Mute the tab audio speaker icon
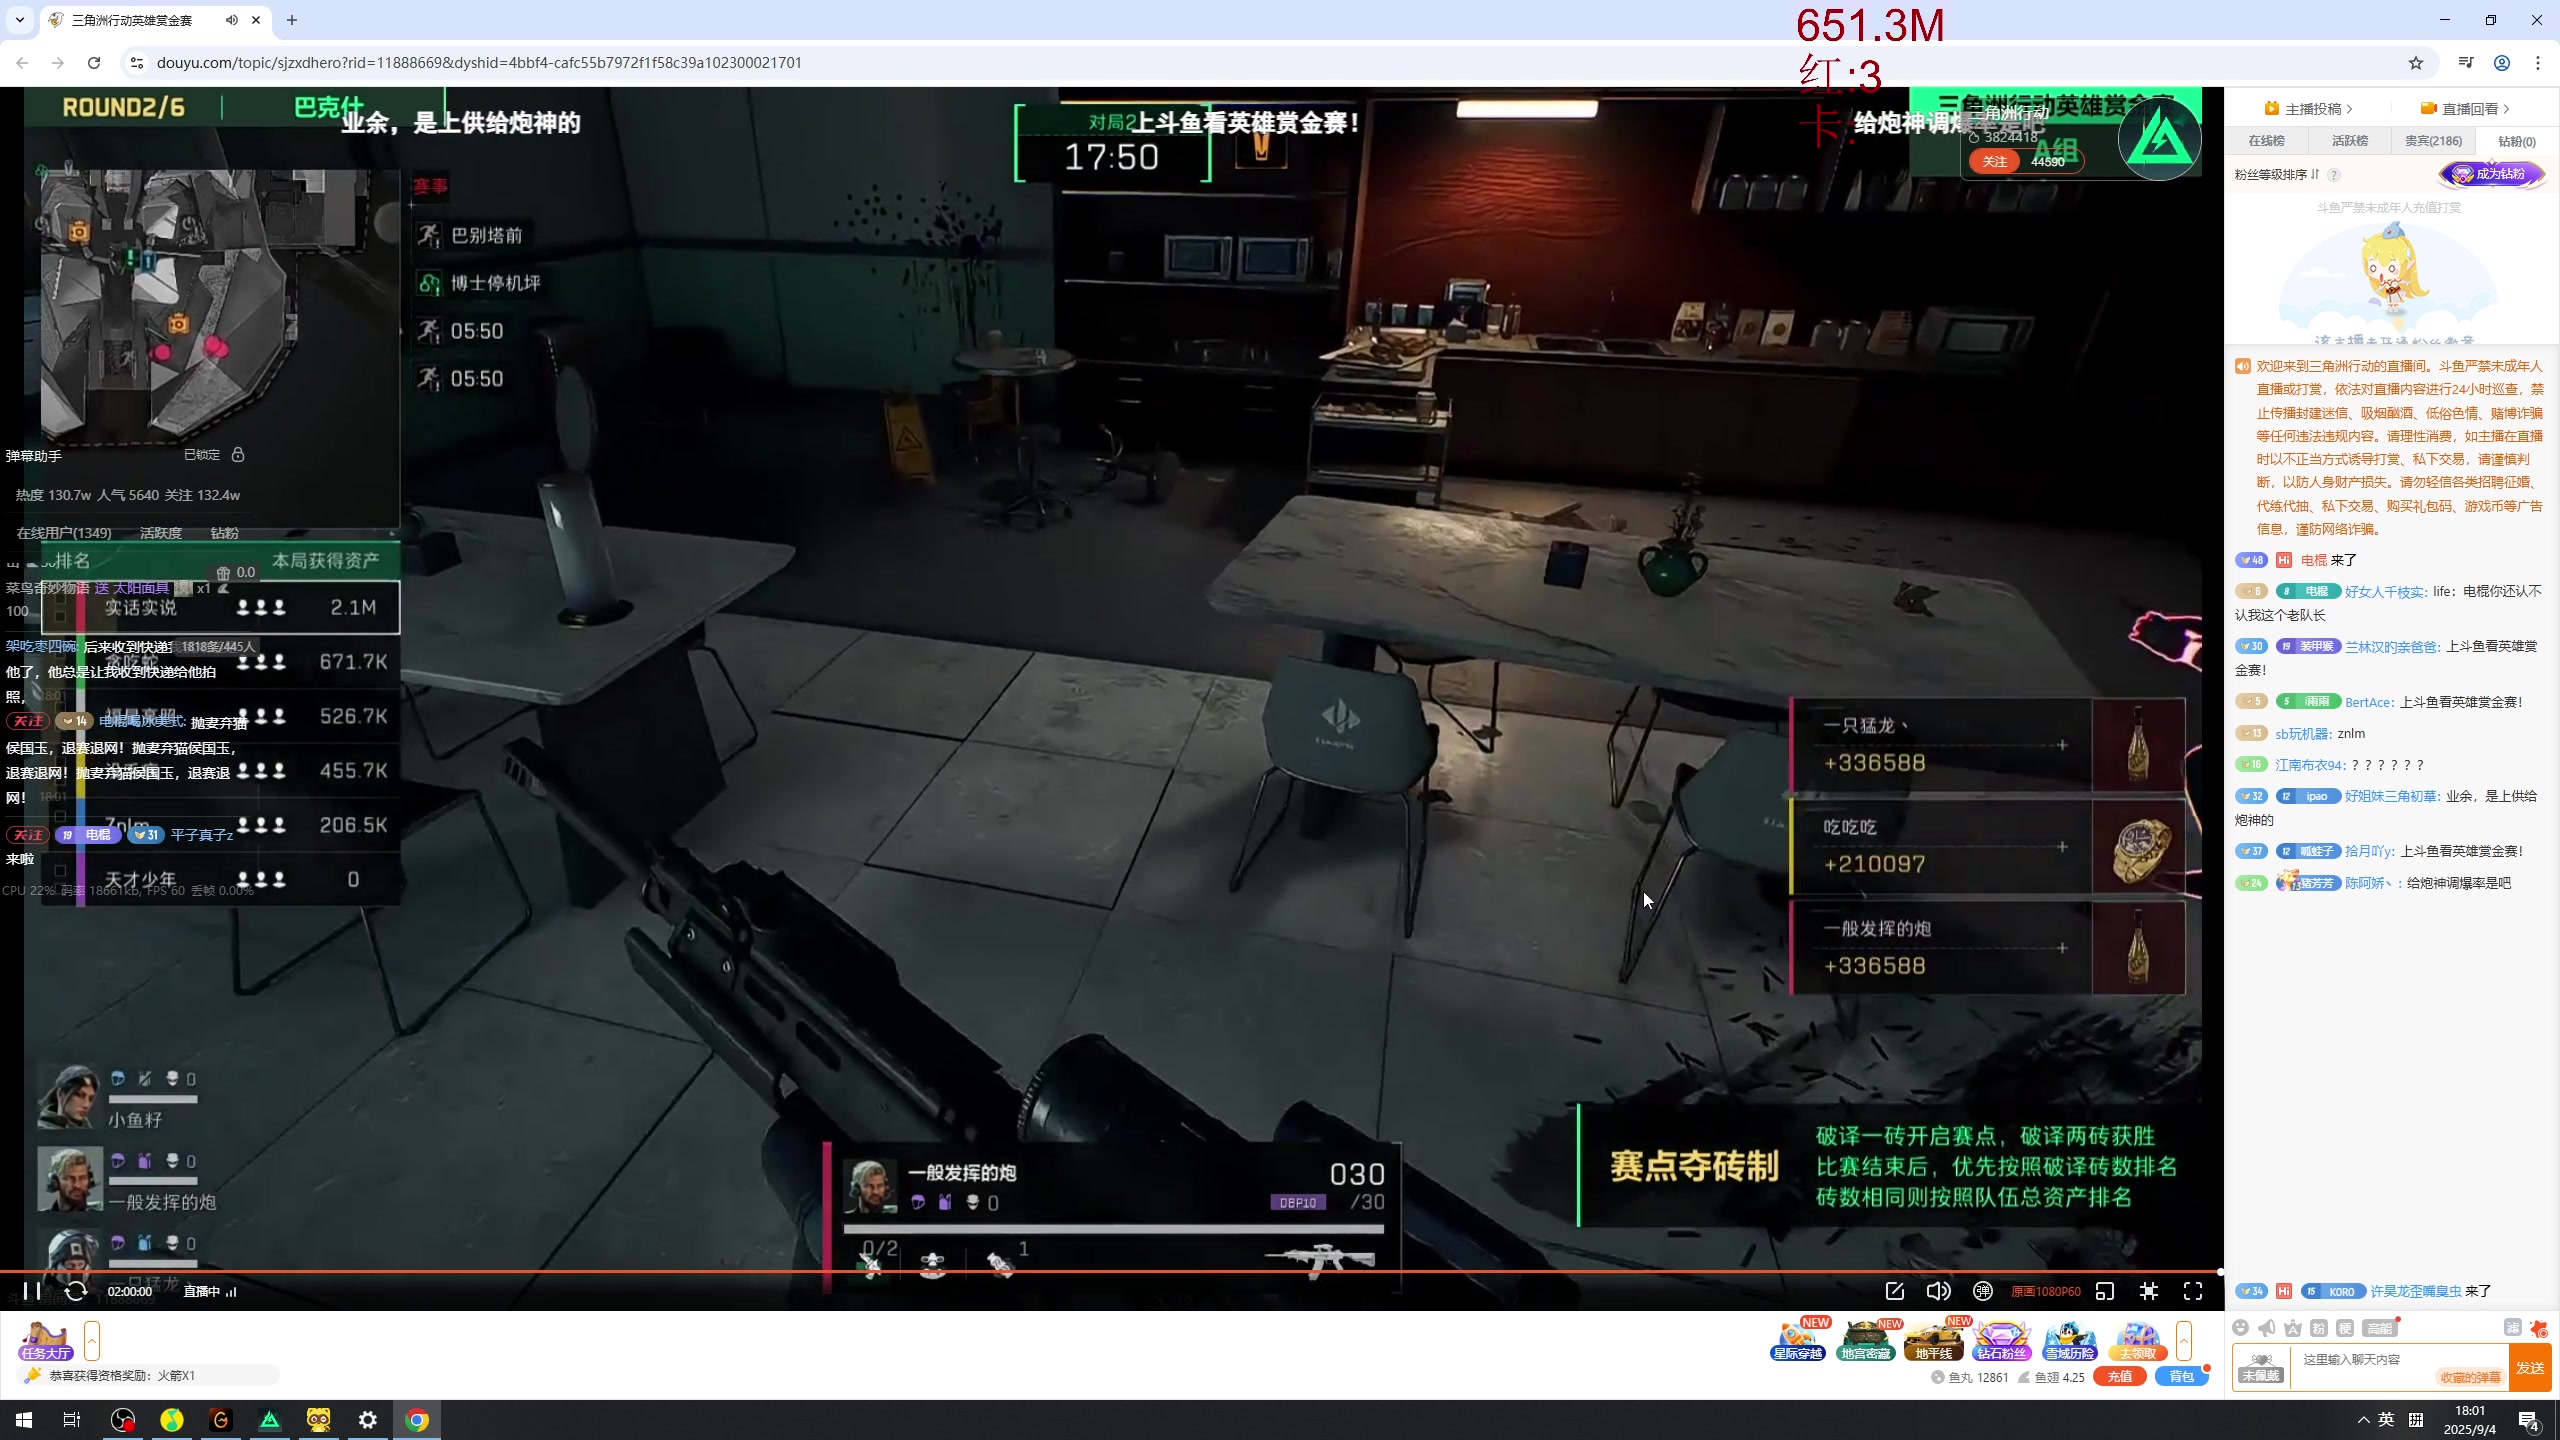Screen dimensions: 2560x1440 (231, 20)
